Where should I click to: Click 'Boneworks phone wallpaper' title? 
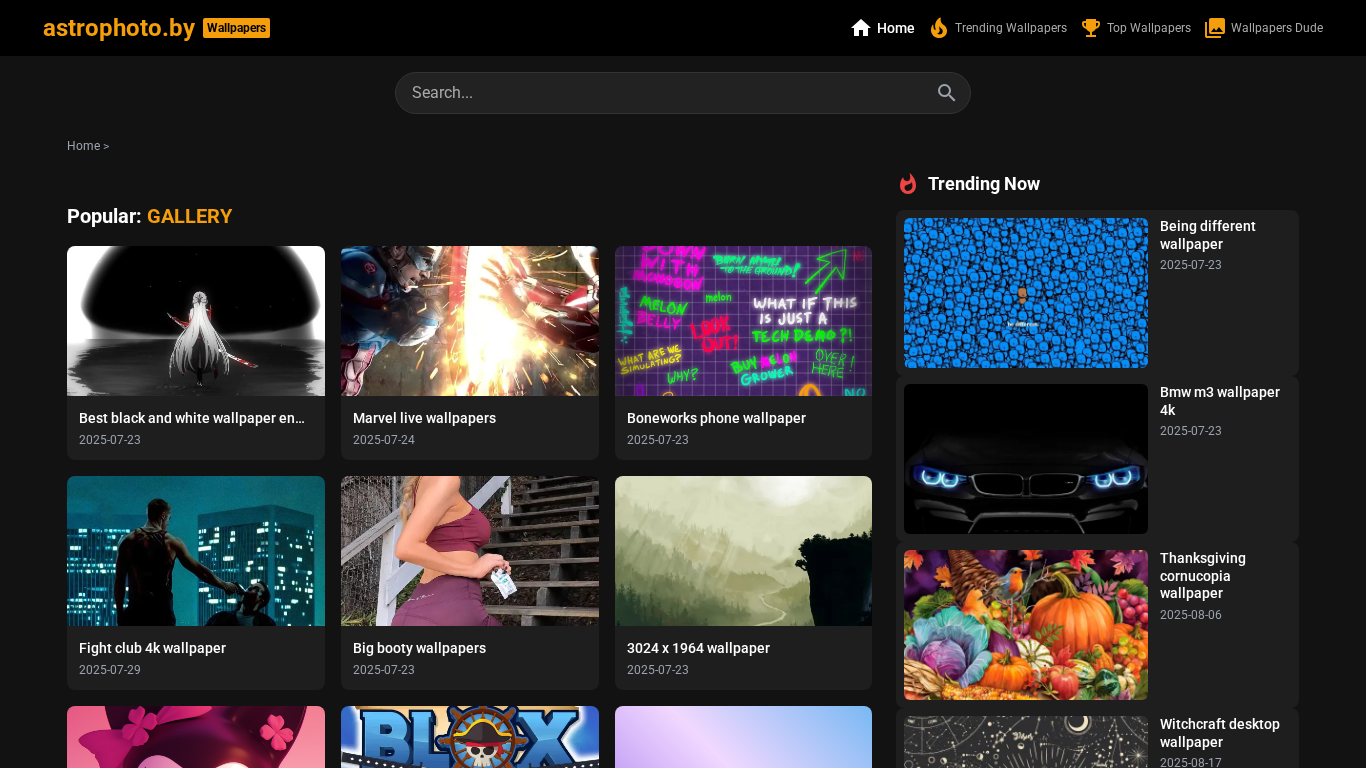coord(716,418)
